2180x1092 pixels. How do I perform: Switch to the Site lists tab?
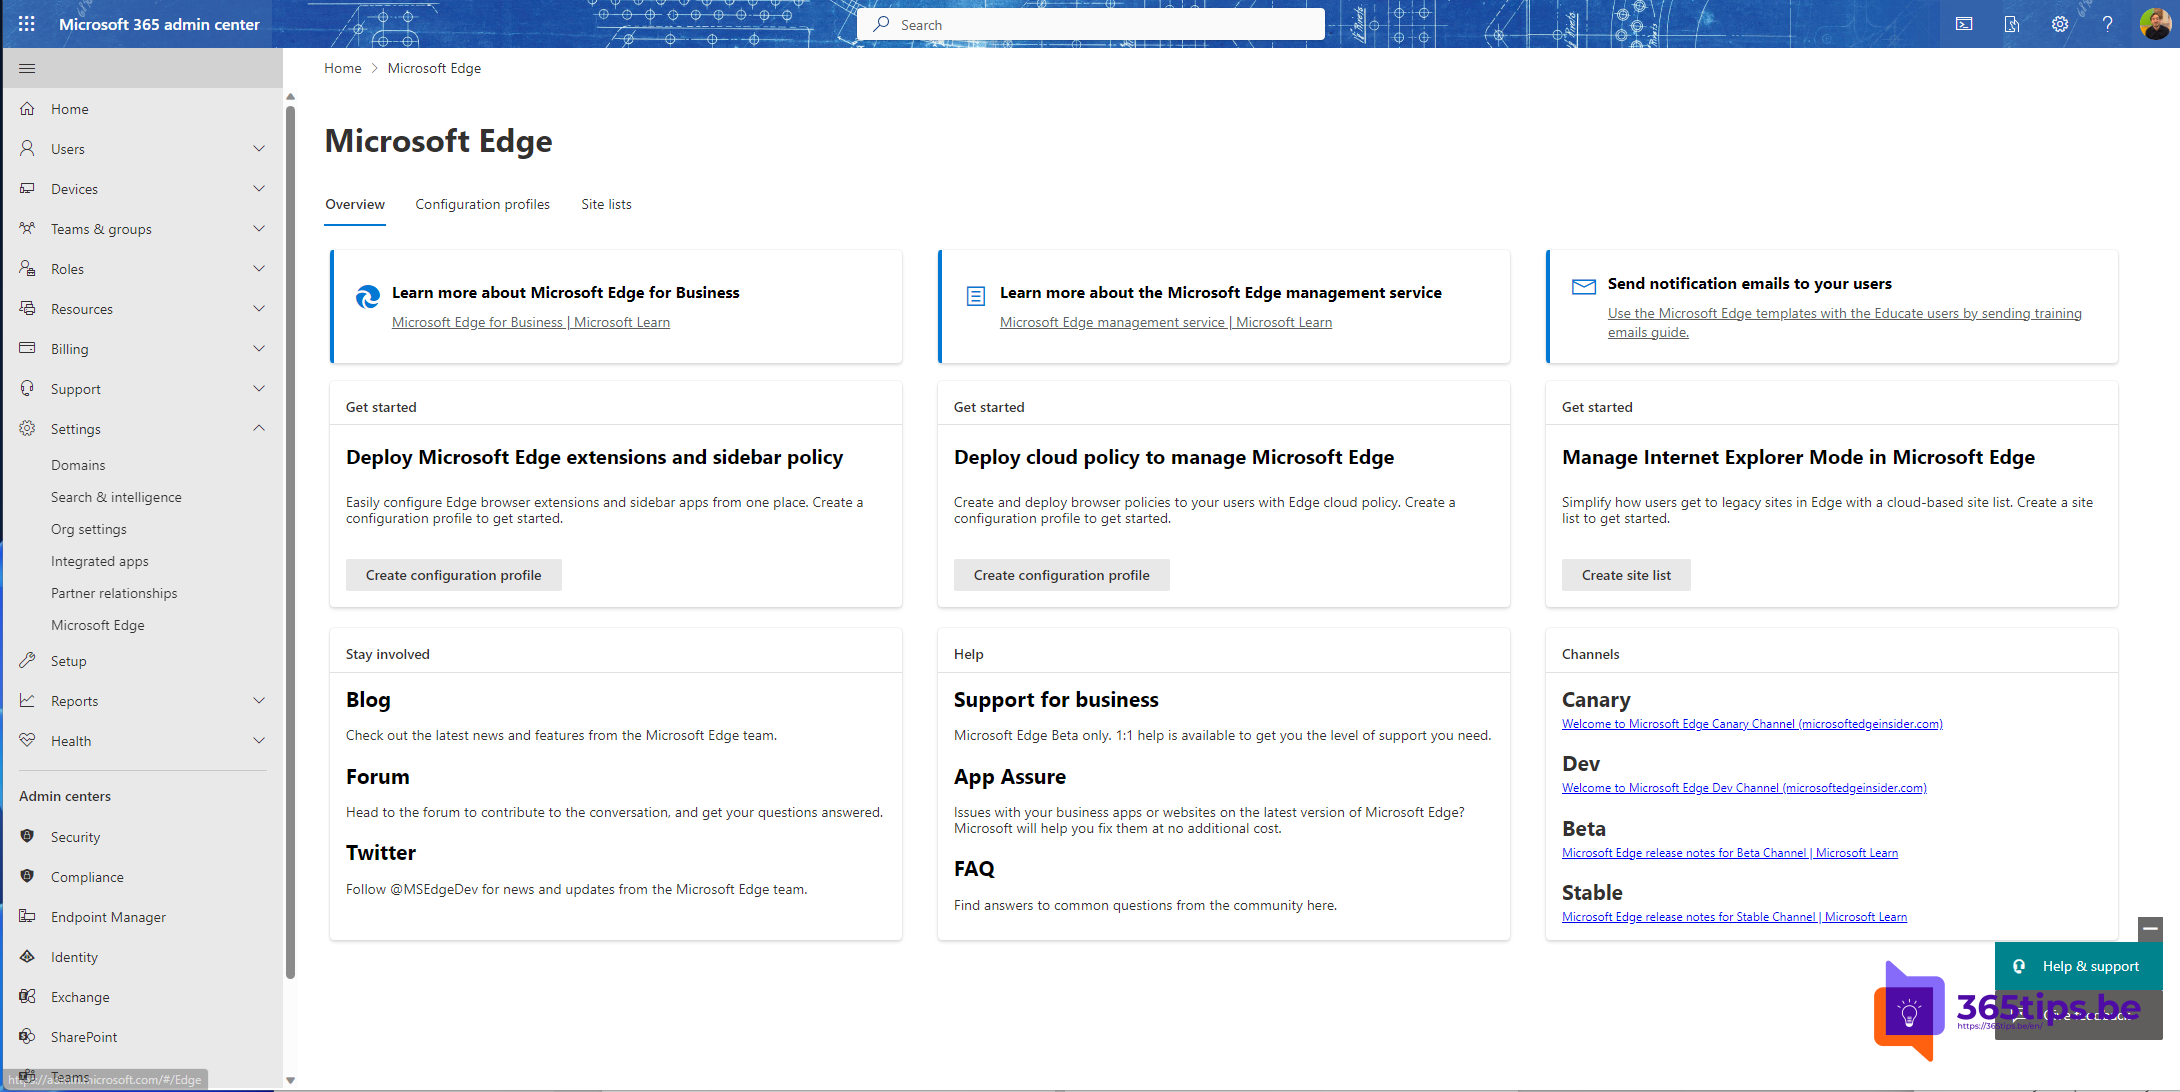(x=607, y=203)
